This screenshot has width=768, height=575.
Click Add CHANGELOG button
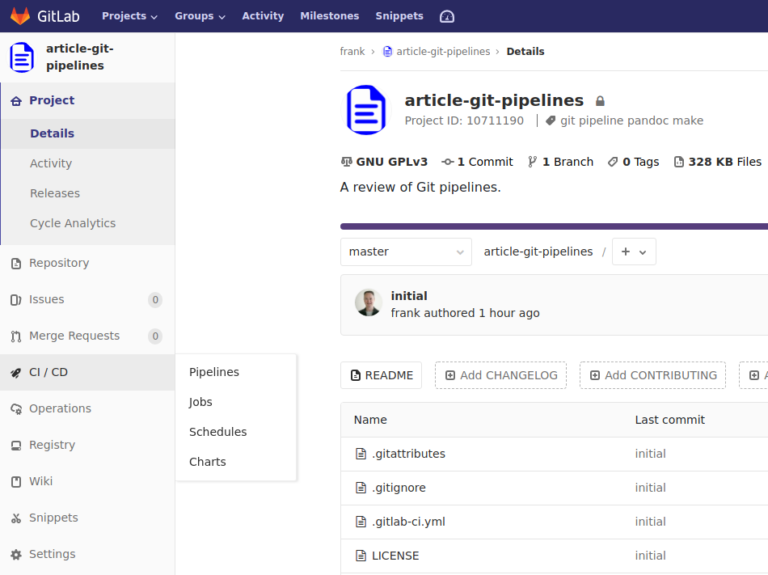501,375
